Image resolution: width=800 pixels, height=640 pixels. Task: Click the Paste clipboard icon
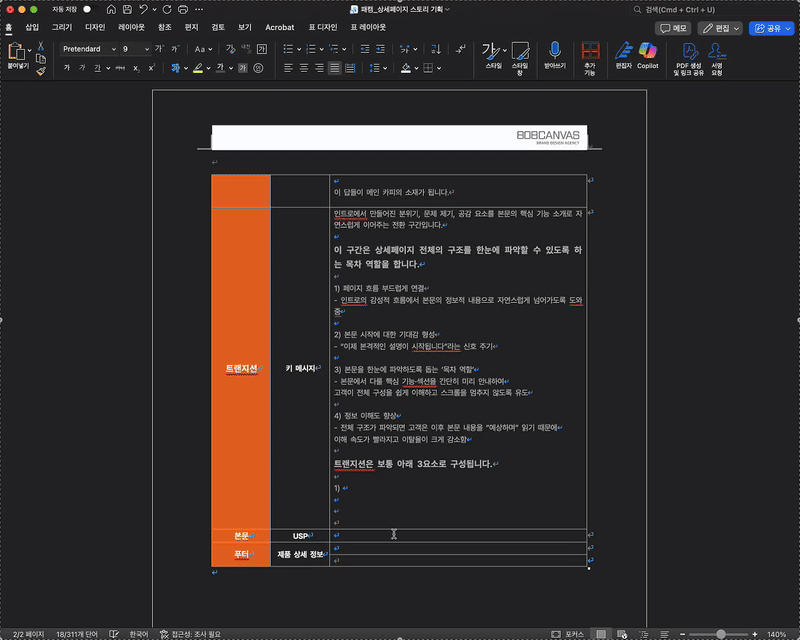(x=16, y=52)
